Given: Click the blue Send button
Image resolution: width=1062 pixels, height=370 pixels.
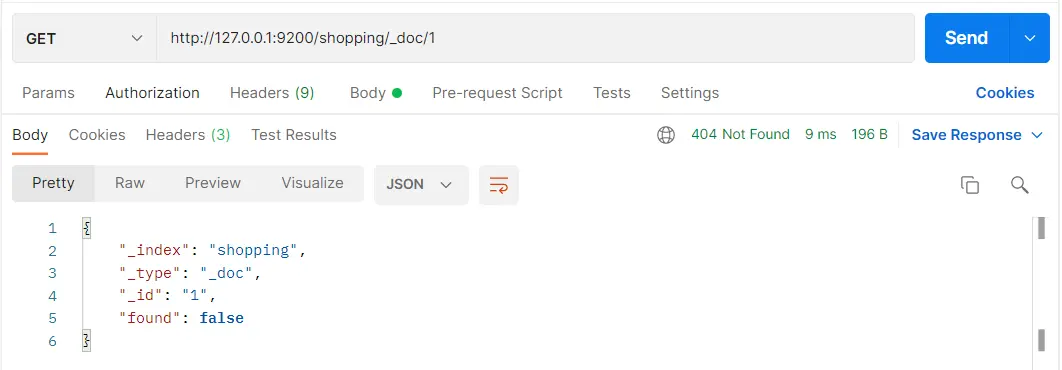Looking at the screenshot, I should pyautogui.click(x=967, y=38).
